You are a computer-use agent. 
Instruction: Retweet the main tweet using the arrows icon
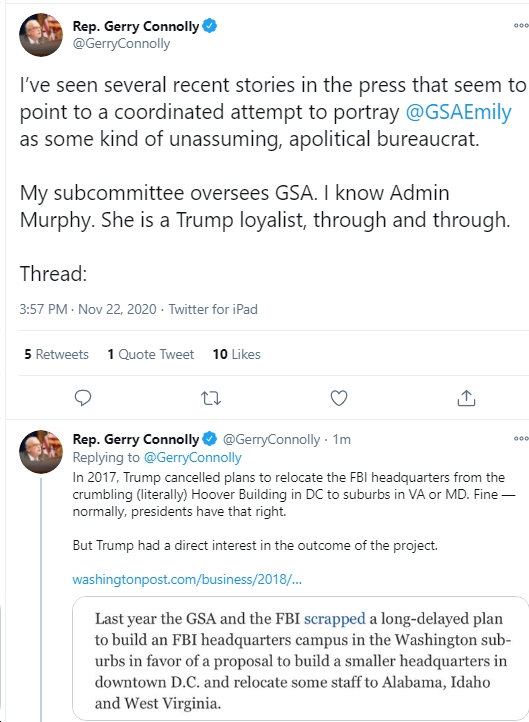click(211, 398)
